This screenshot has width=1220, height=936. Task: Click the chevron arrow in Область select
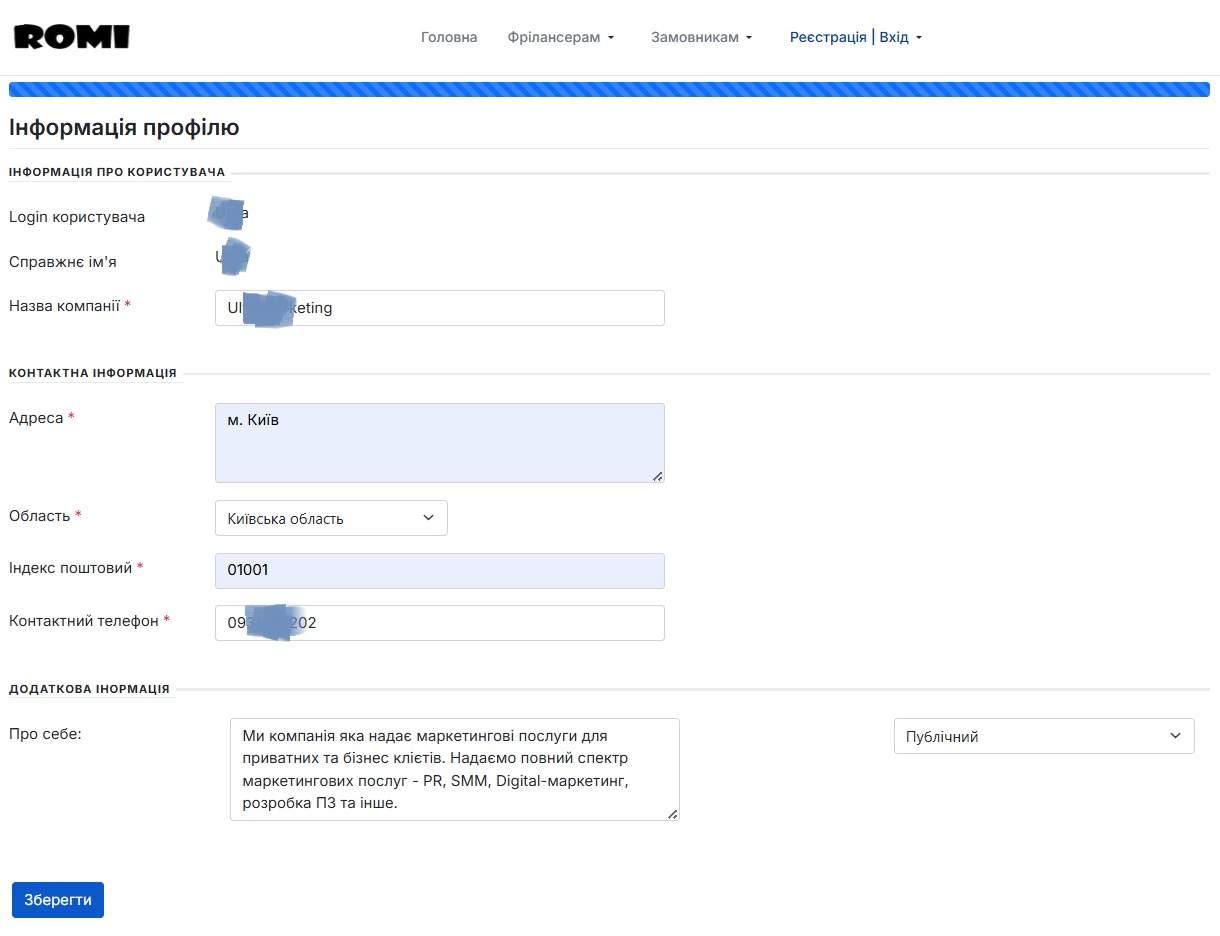[x=428, y=518]
